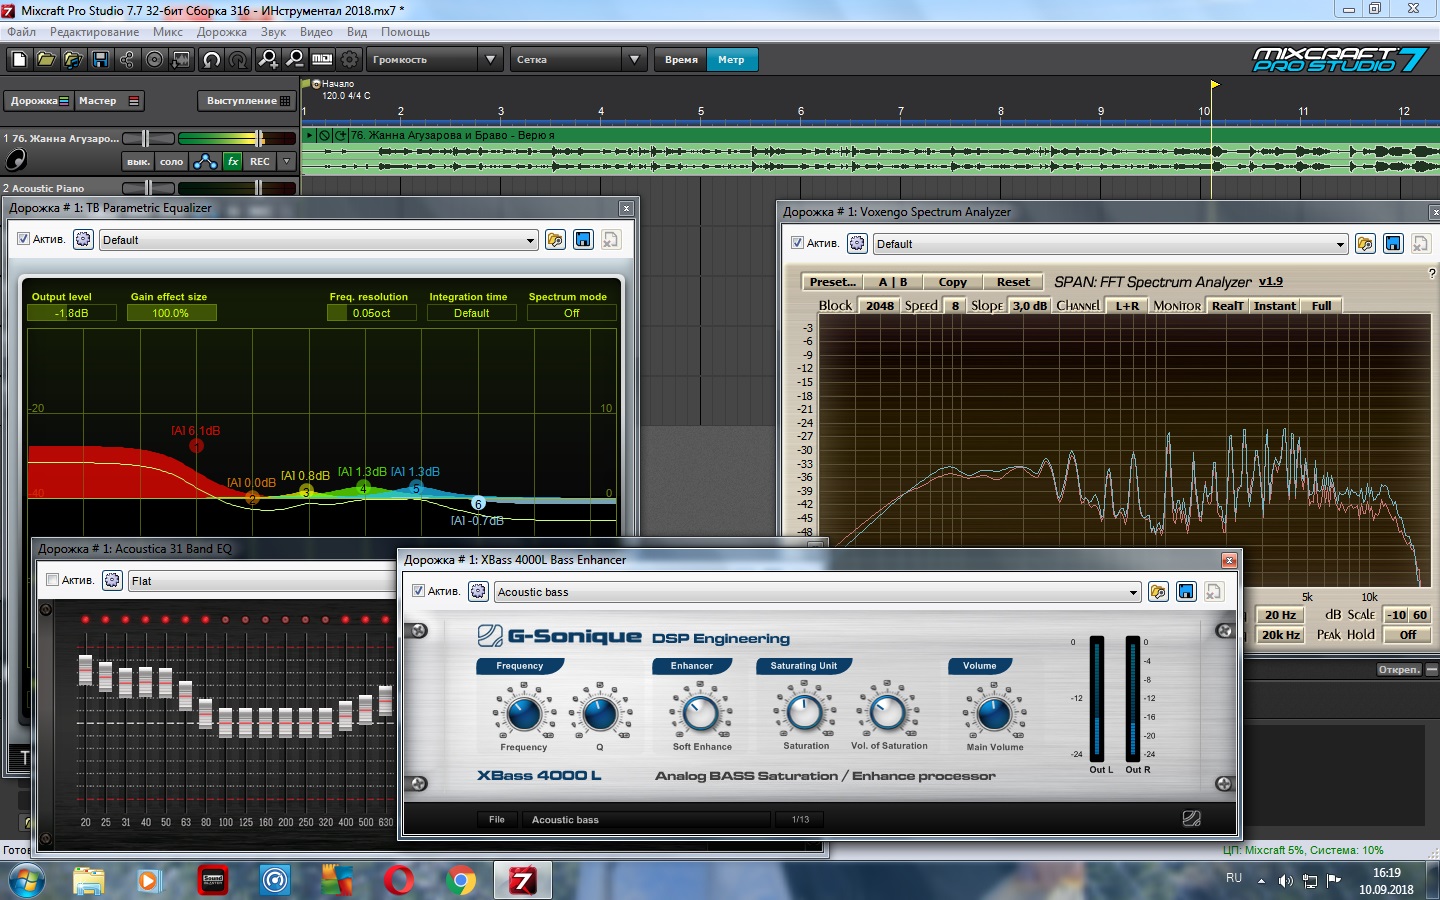Image resolution: width=1440 pixels, height=900 pixels.
Task: Click the Mix down to audio file icon
Action: point(181,60)
